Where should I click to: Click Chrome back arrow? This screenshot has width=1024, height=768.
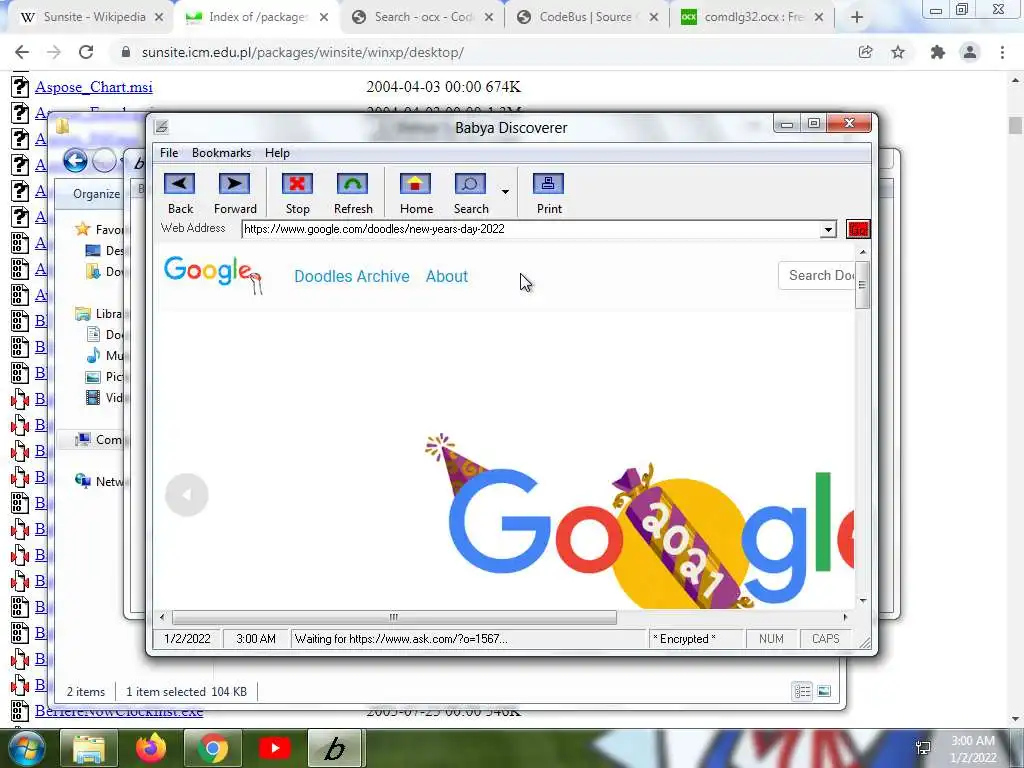22,52
